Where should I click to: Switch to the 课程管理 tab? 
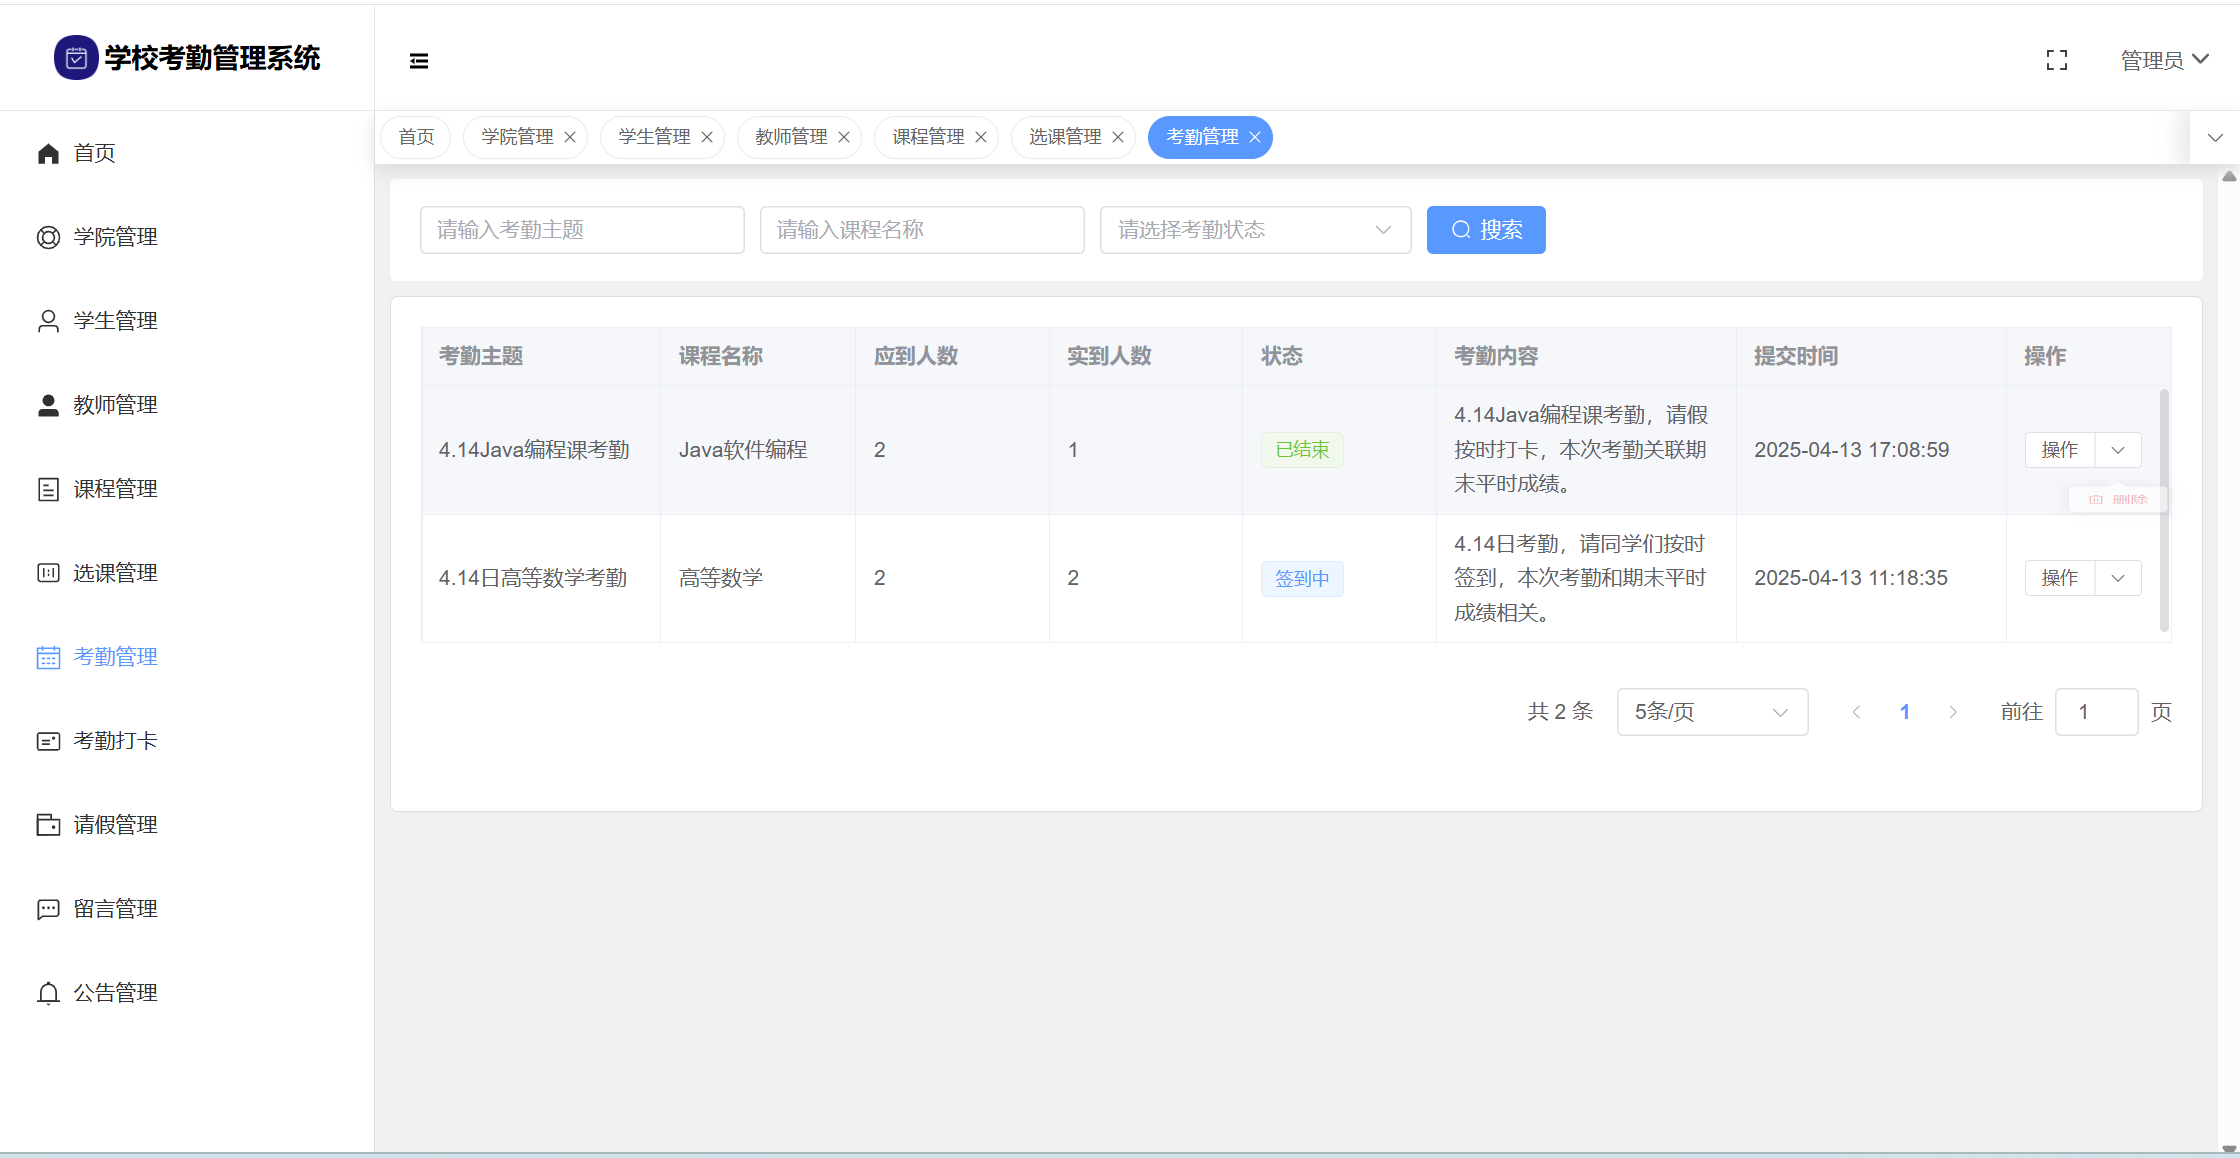click(927, 137)
